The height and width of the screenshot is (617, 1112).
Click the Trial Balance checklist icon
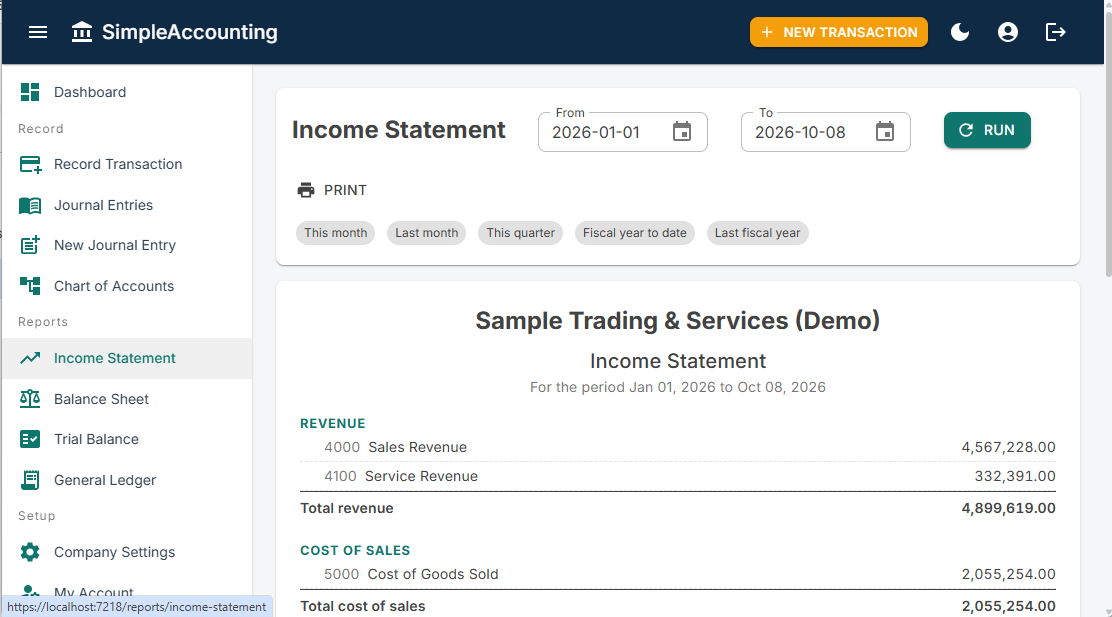click(x=30, y=439)
